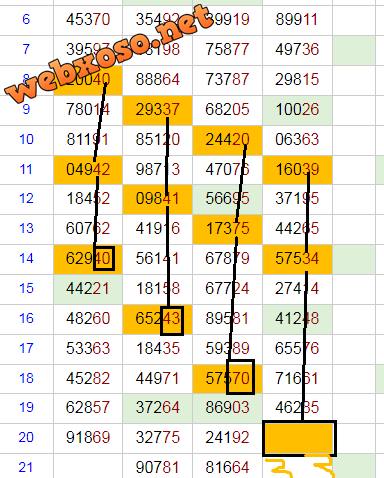Select row header number 13
384x478 pixels.
26,229
